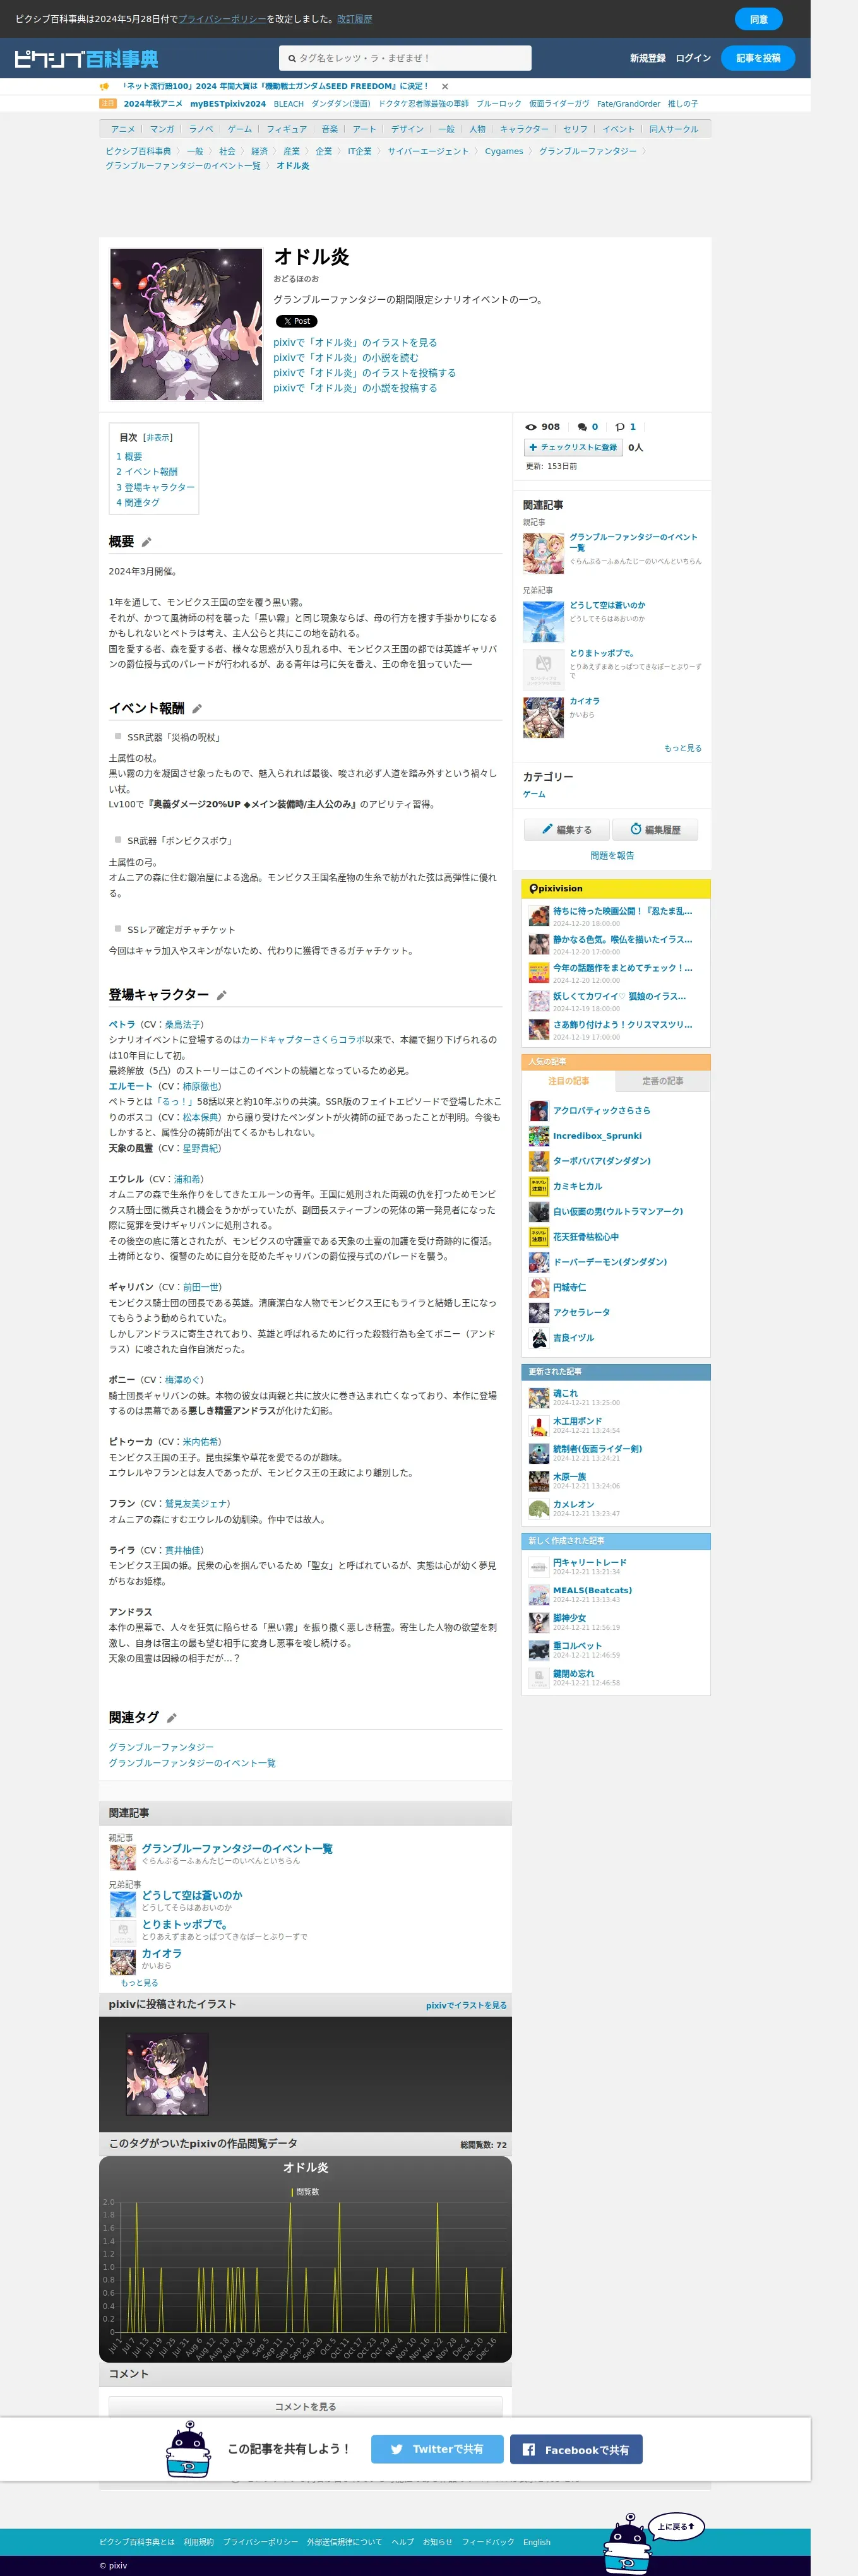
Task: Open the pixiv illustration thumbnail in dark panel
Action: pos(167,2074)
